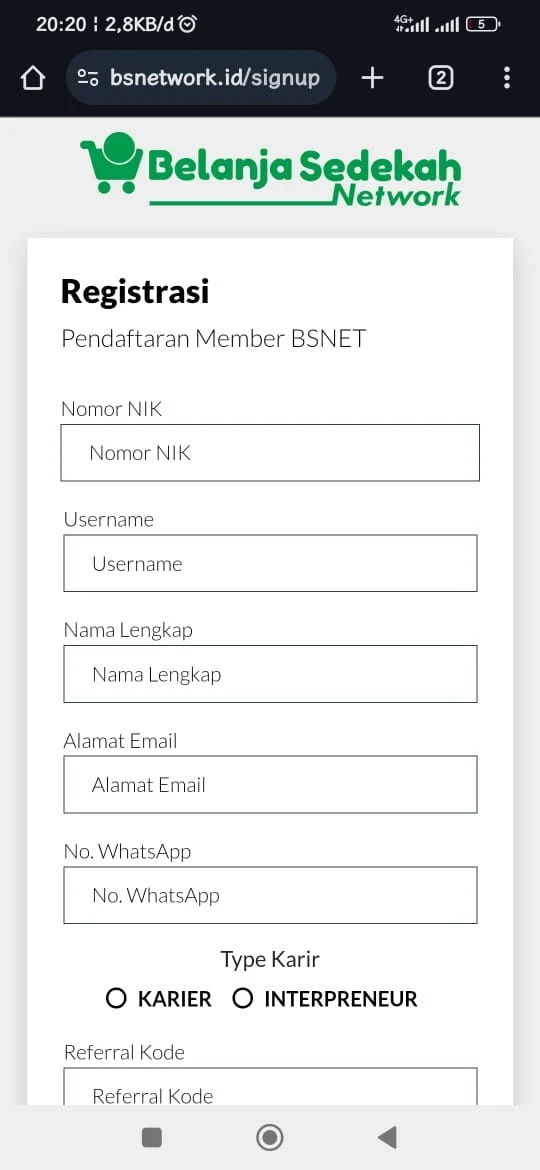Click the Belanja Sedekah Network title text

[x=304, y=178]
